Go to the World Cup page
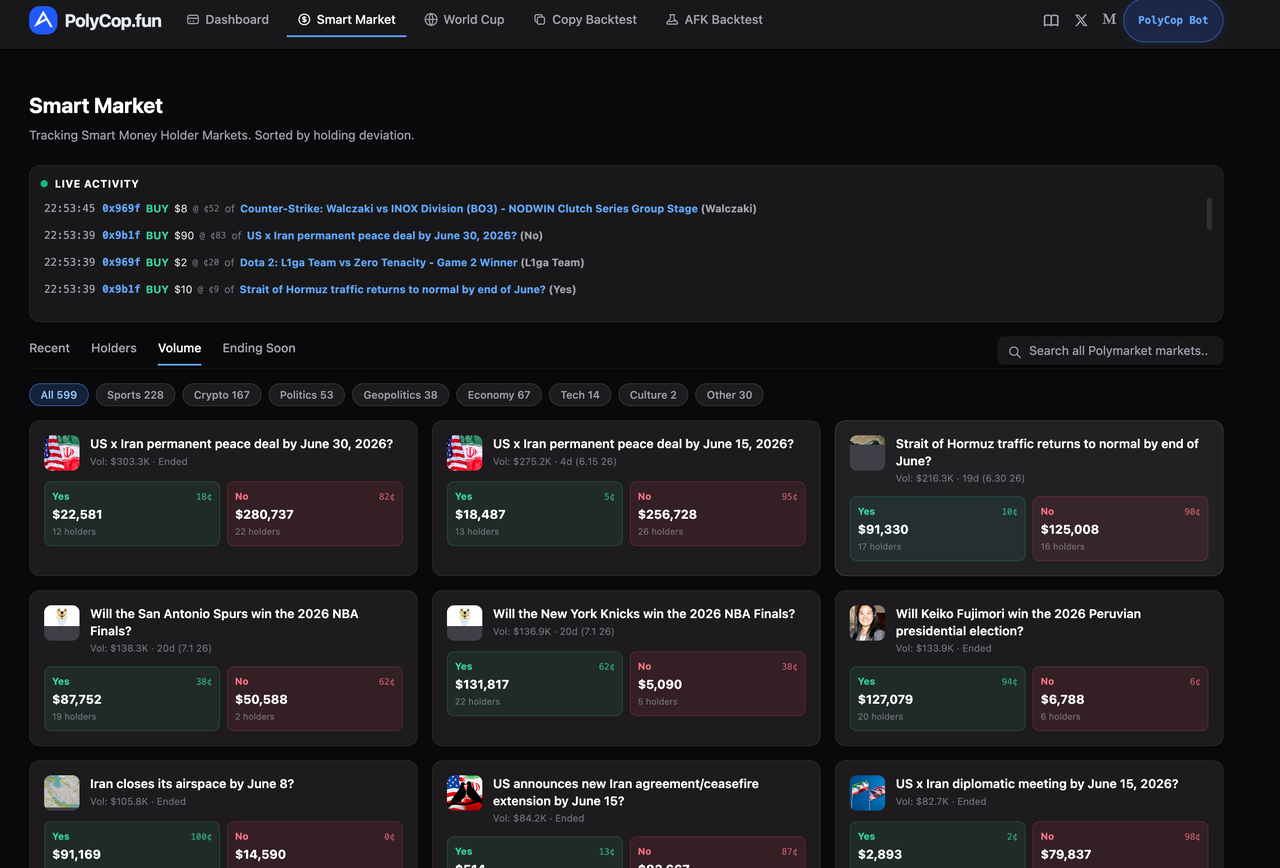Viewport: 1280px width, 868px height. click(x=464, y=19)
